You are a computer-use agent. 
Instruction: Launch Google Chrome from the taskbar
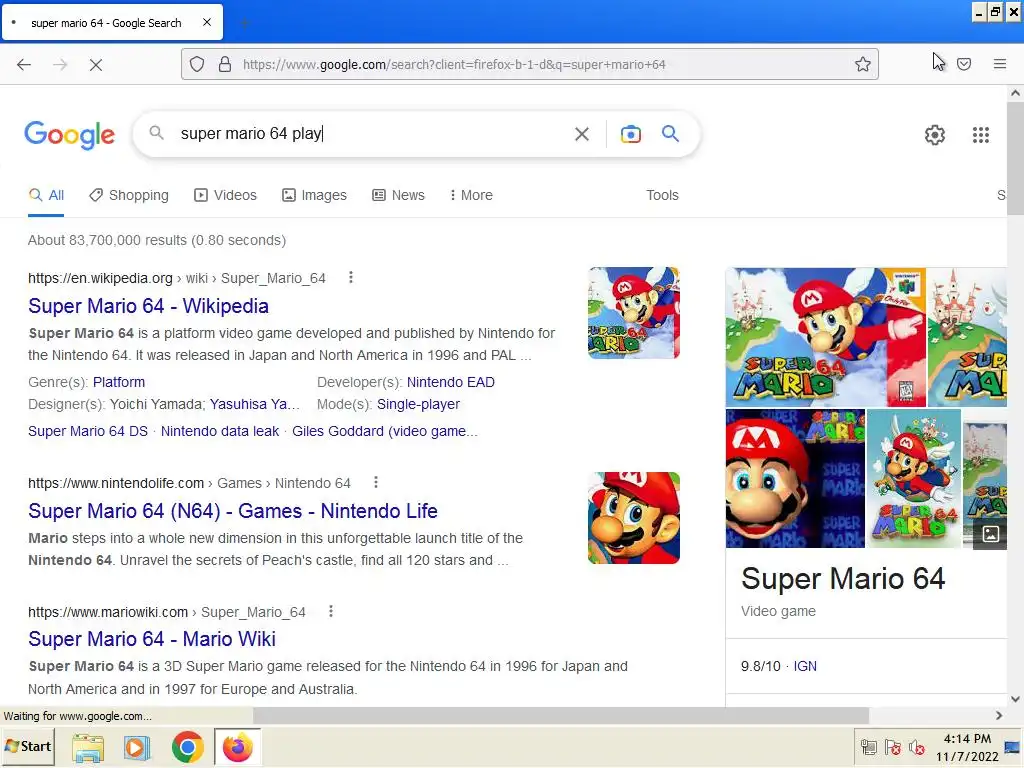tap(187, 748)
